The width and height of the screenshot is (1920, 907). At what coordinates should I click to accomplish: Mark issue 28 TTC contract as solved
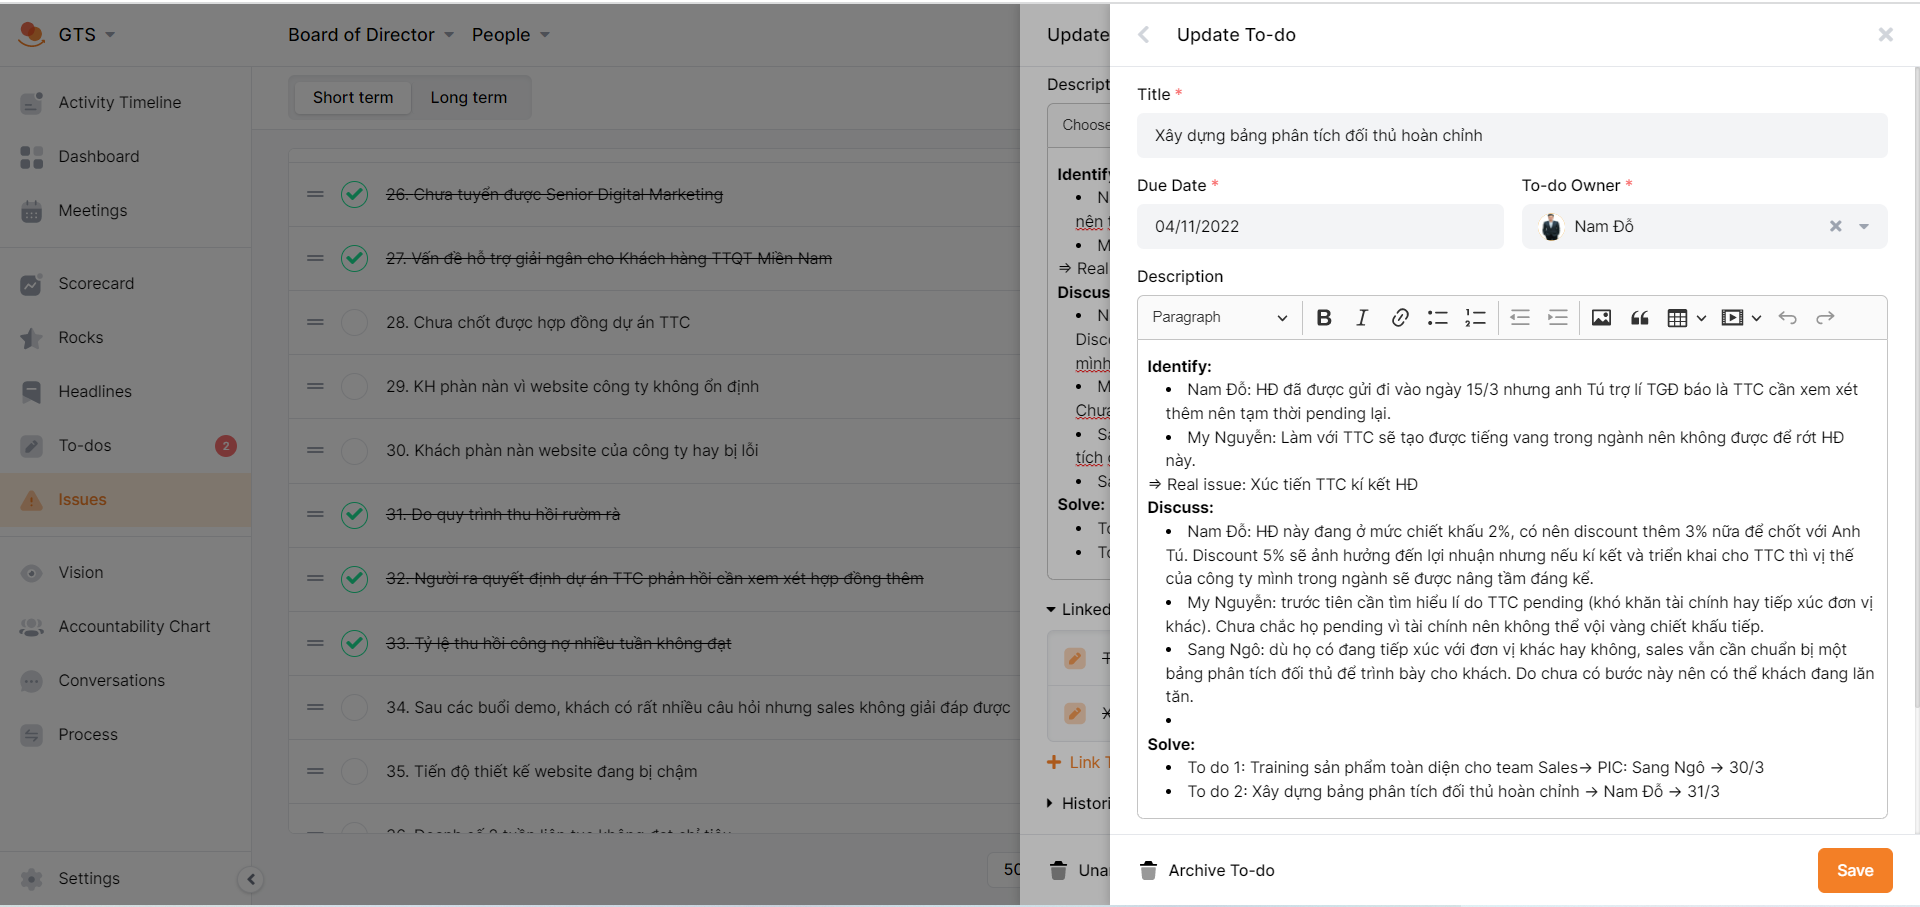(x=354, y=322)
